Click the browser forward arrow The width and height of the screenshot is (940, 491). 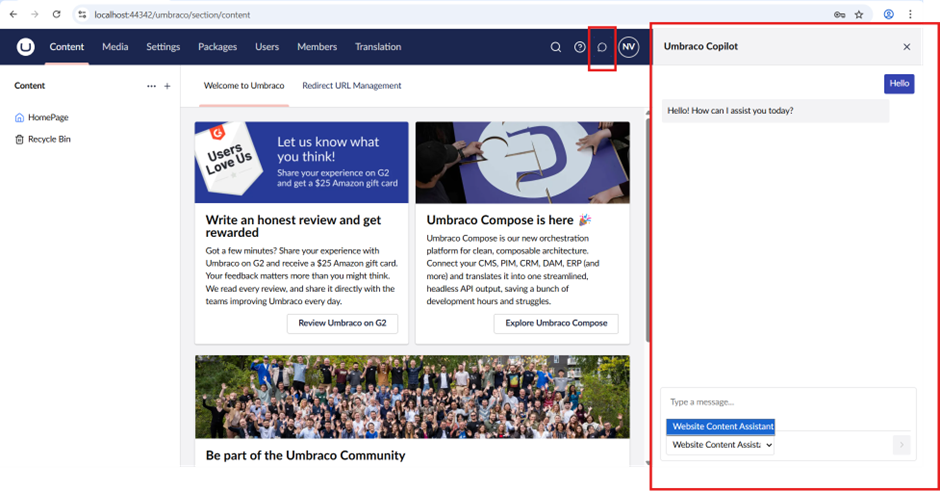pyautogui.click(x=35, y=14)
